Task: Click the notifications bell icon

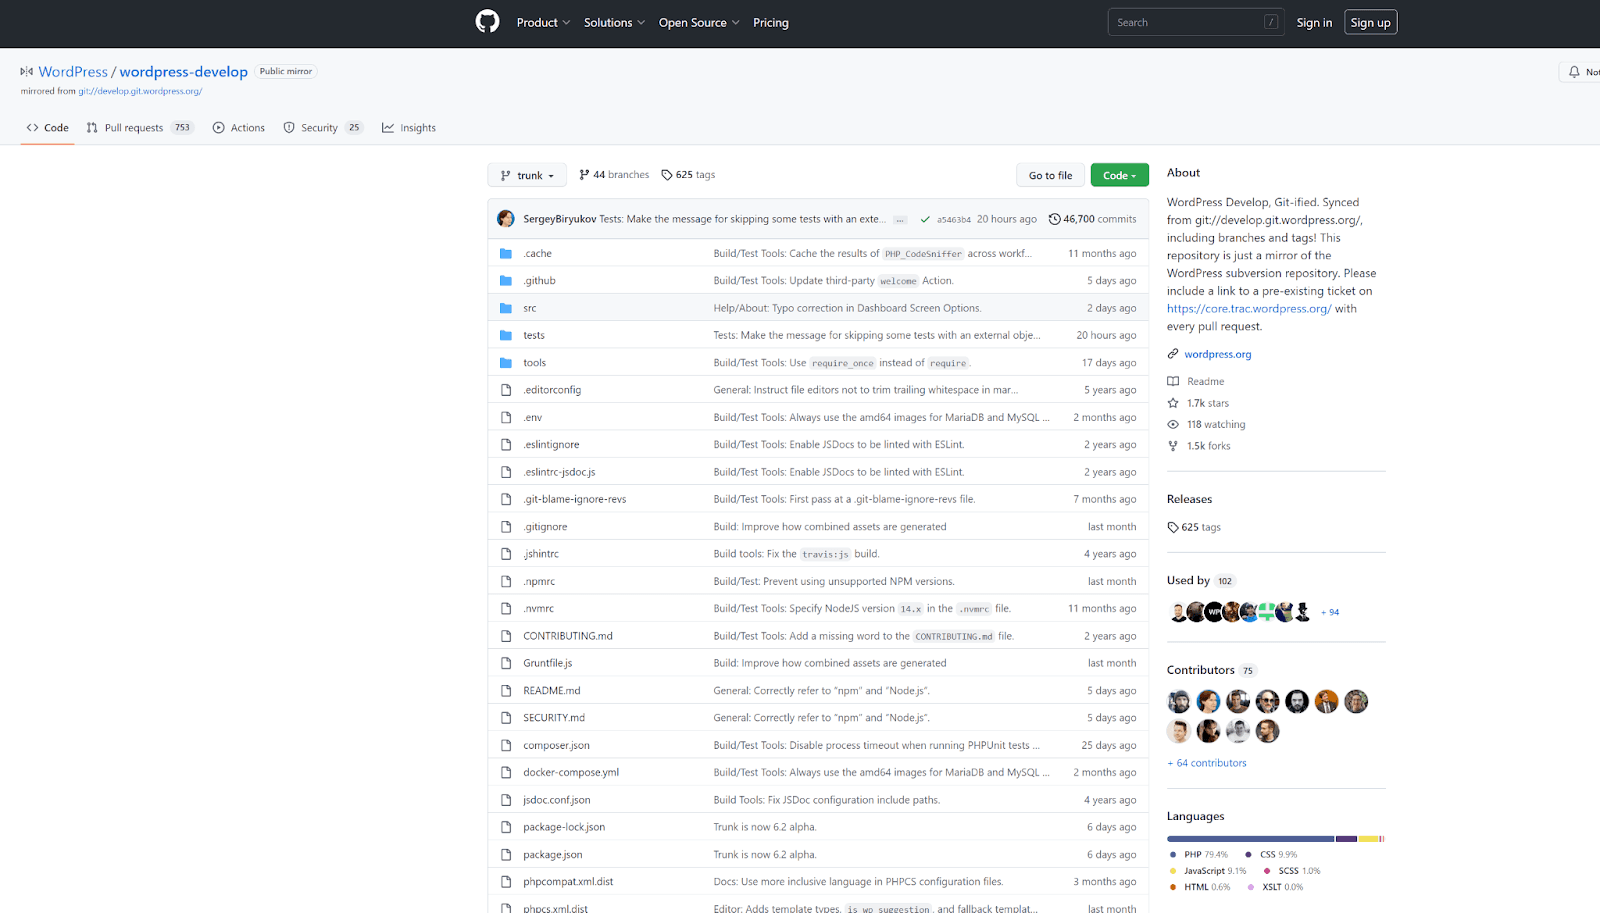Action: coord(1574,72)
